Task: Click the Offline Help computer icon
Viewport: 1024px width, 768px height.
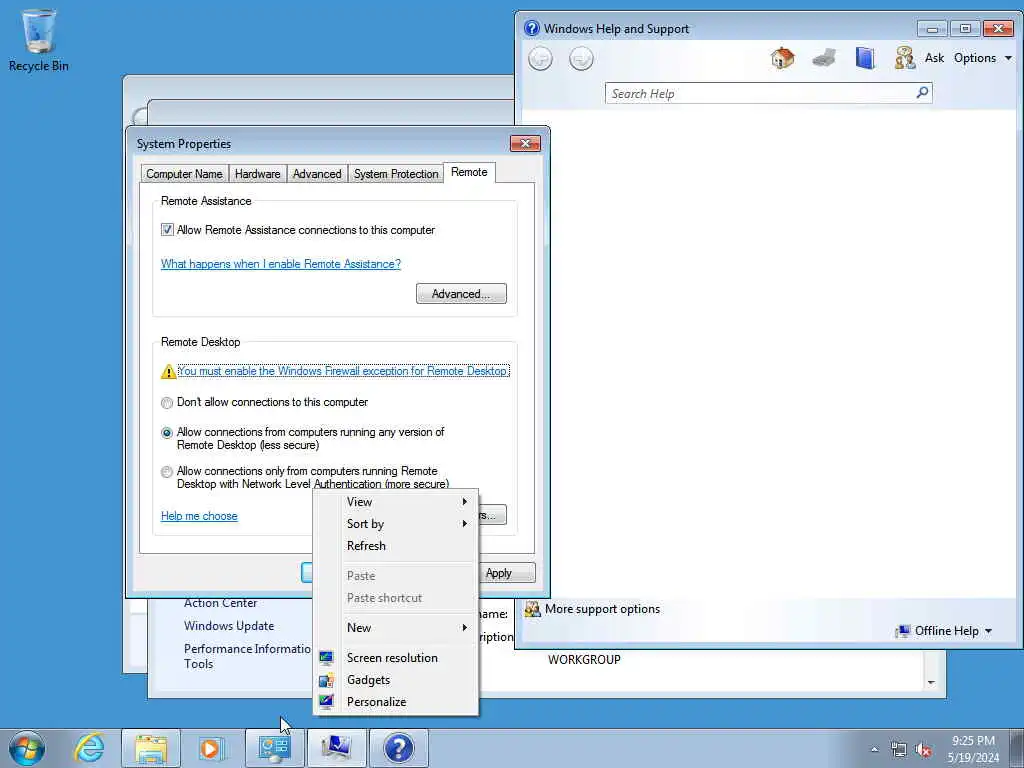Action: (903, 631)
